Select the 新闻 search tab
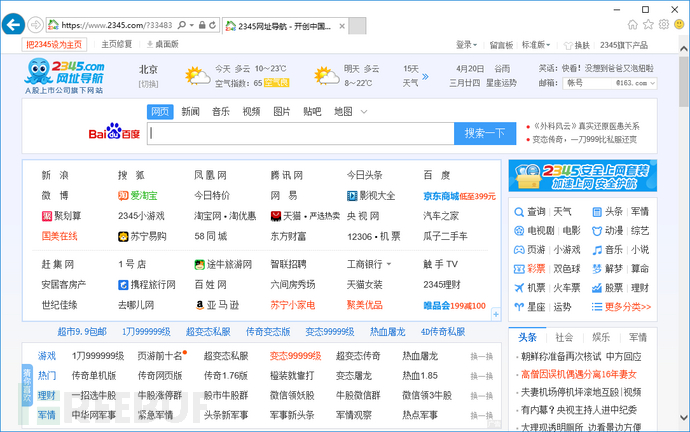This screenshot has width=690, height=432. point(191,112)
